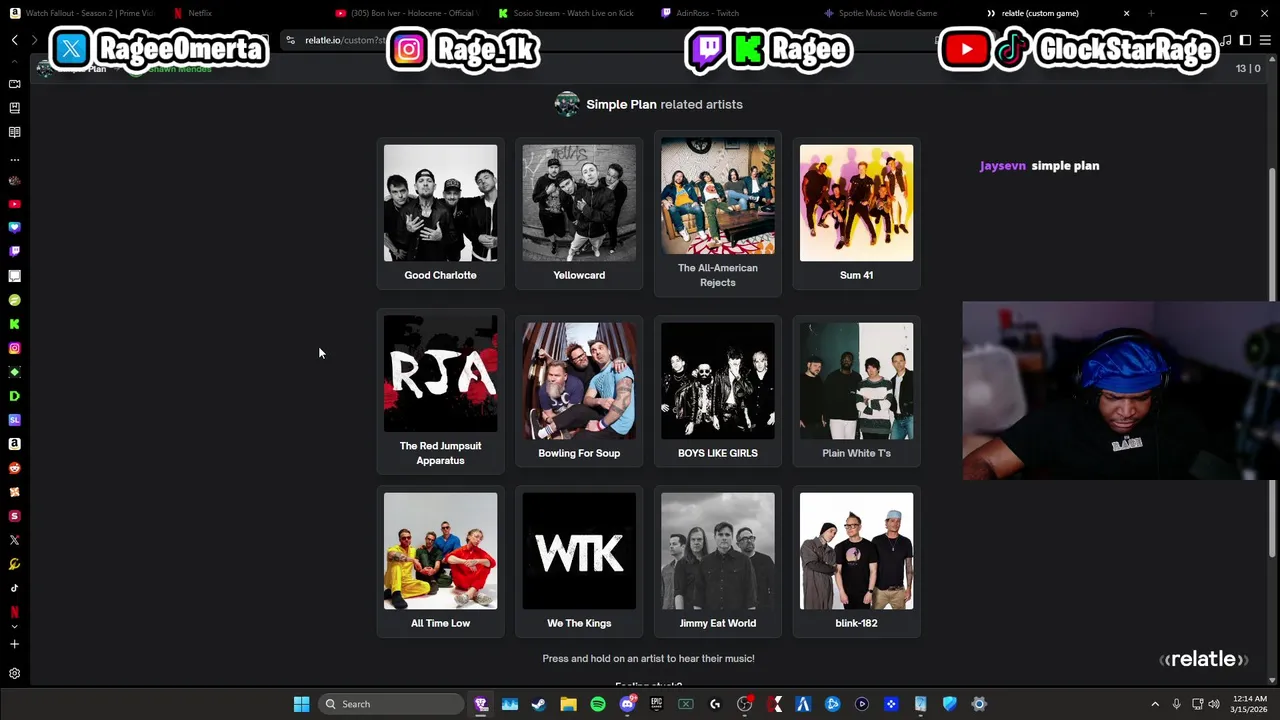Click the Simple Plan avatar in heading
The image size is (1280, 720).
567,104
